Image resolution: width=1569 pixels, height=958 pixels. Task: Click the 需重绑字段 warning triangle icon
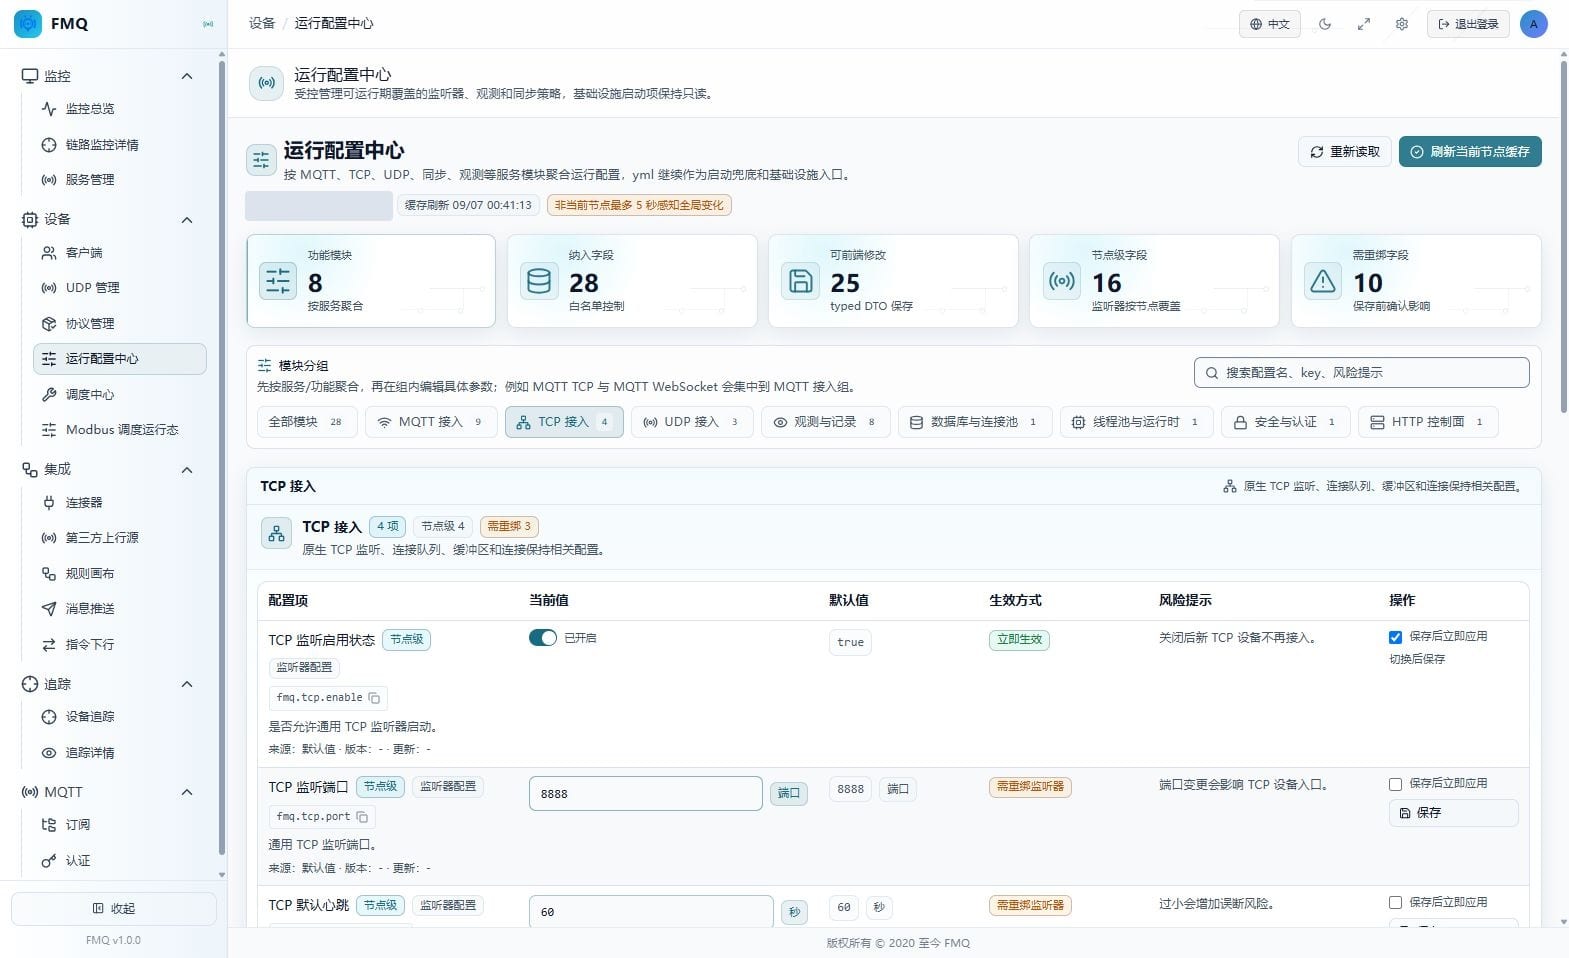click(1323, 281)
